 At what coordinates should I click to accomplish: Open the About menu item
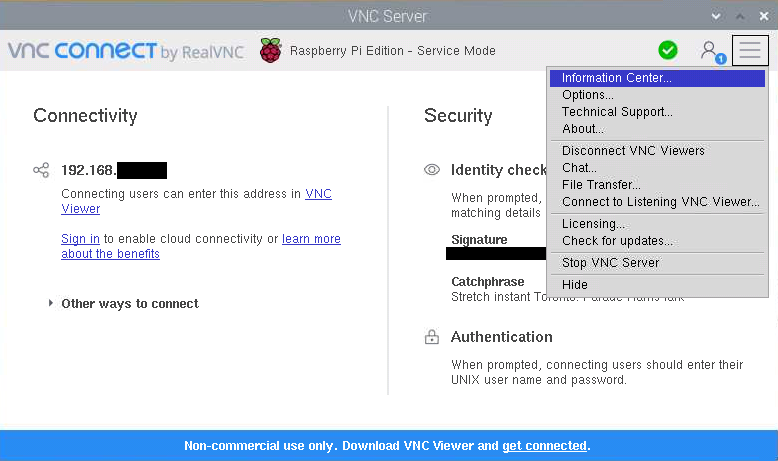pos(583,129)
